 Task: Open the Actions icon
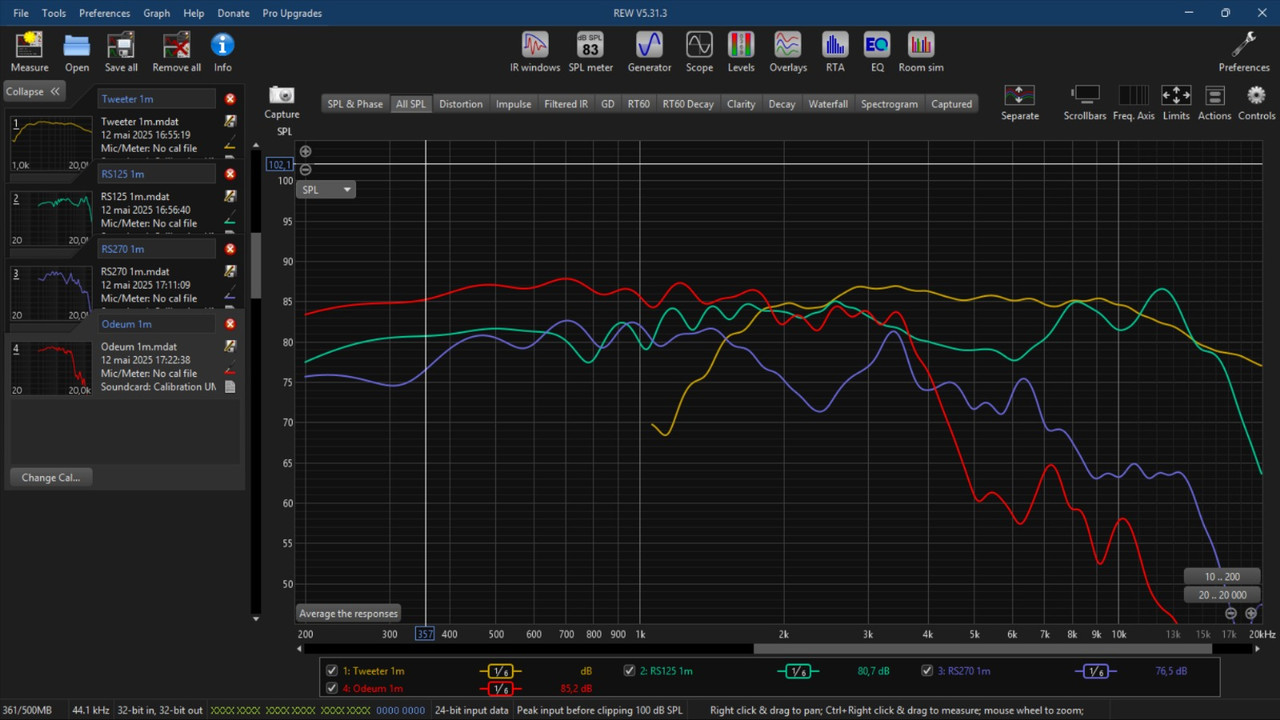pos(1215,96)
